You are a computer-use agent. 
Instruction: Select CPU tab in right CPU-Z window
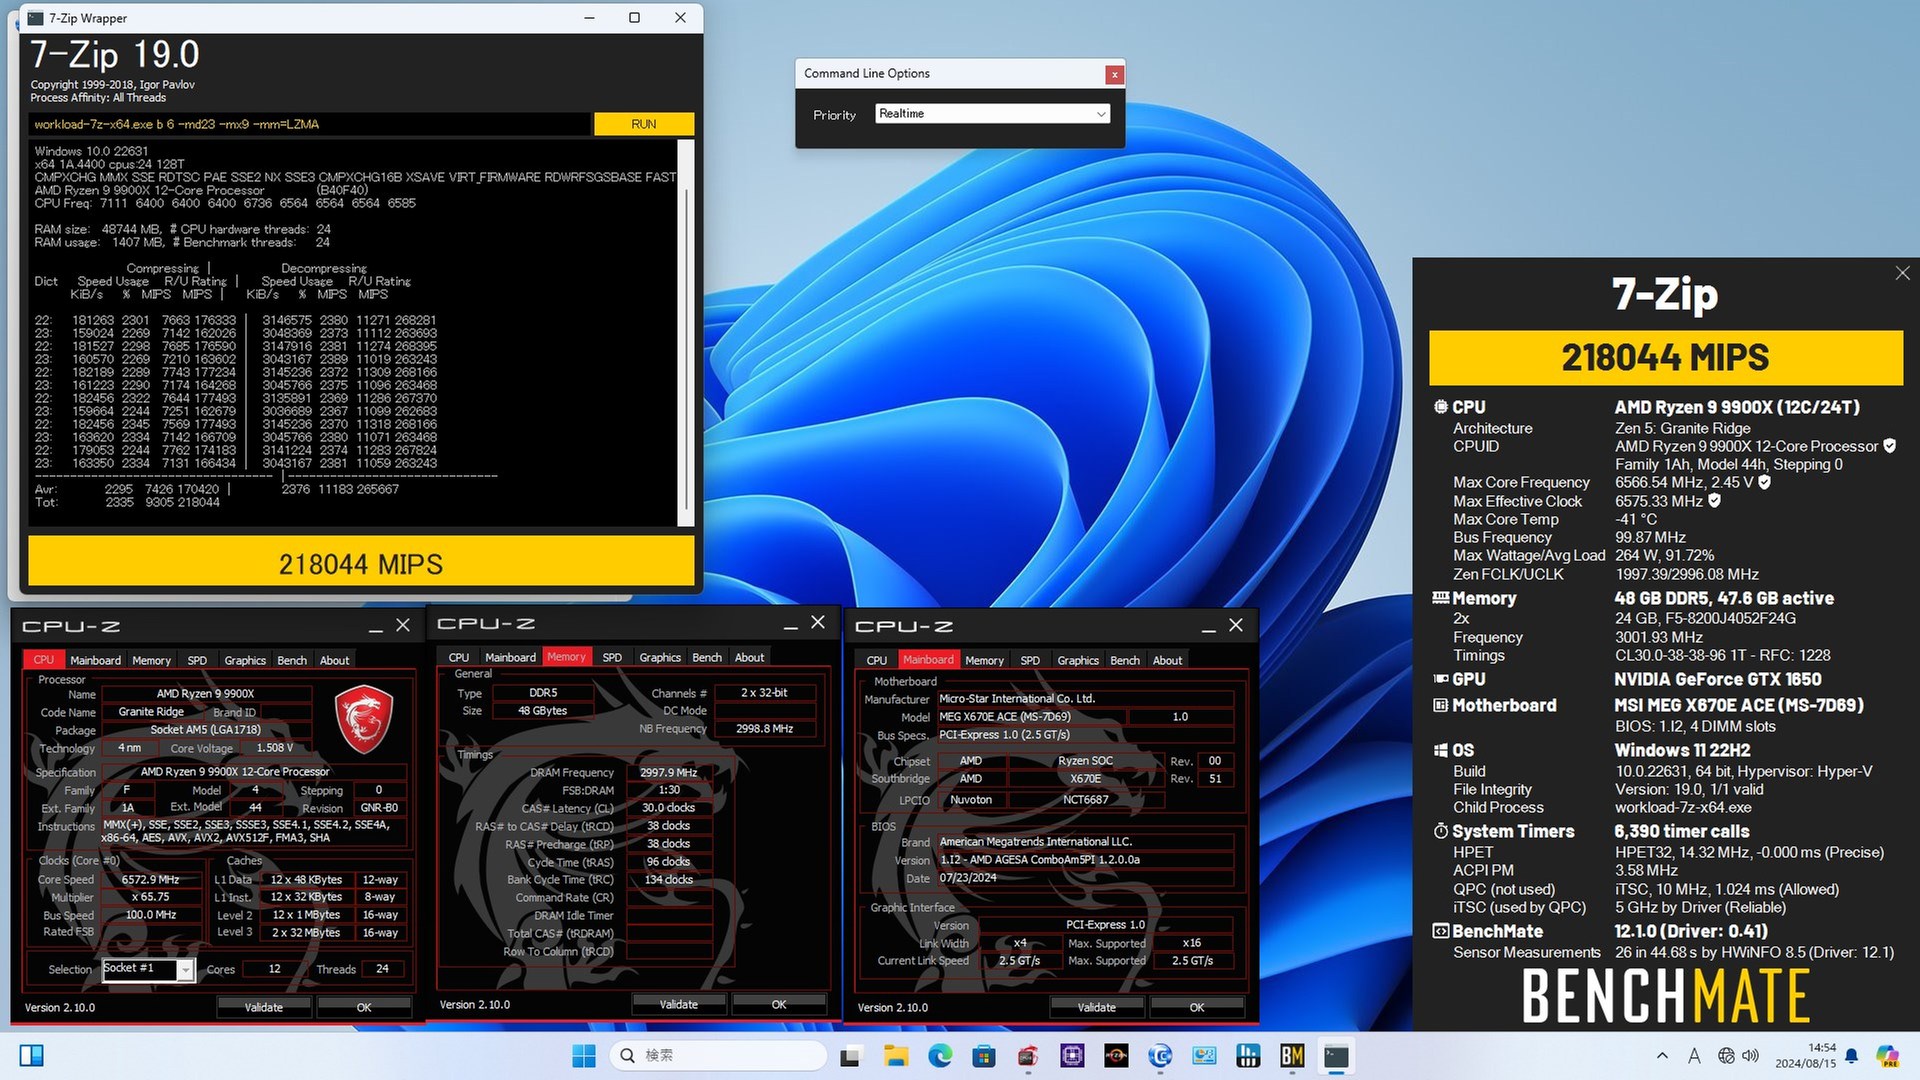click(x=877, y=660)
